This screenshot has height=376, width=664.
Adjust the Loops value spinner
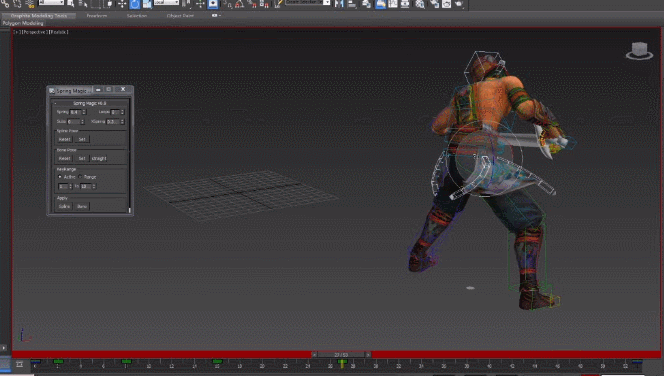pos(122,112)
